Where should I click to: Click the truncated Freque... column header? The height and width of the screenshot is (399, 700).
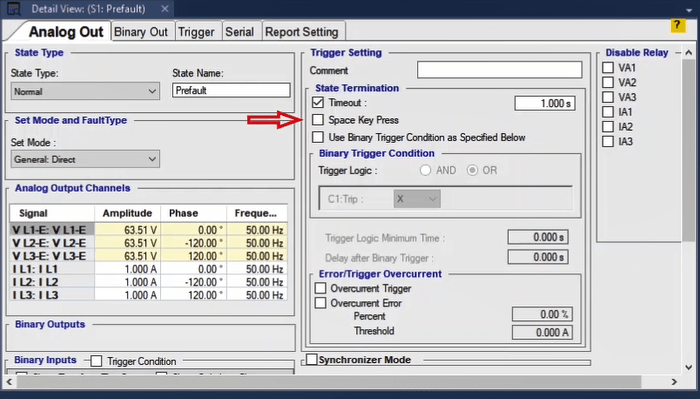click(x=257, y=213)
